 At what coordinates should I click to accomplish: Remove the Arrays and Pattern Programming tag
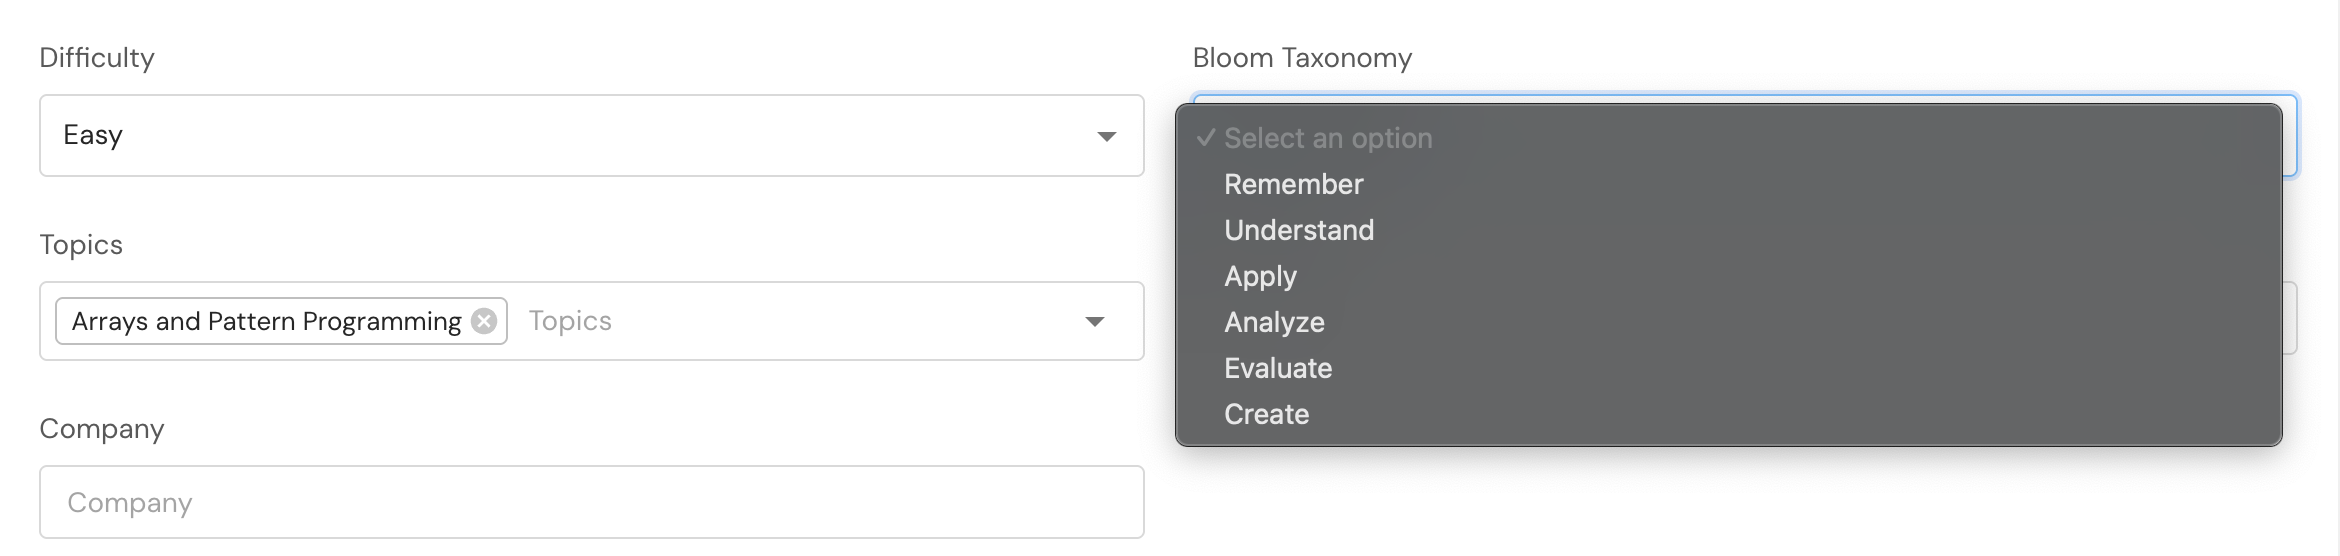(x=484, y=321)
